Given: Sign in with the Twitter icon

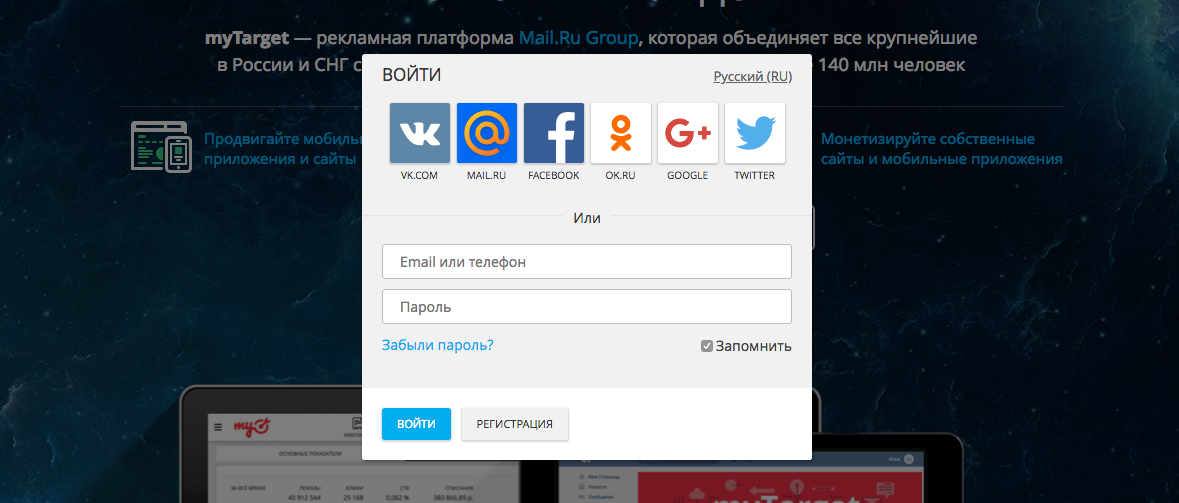Looking at the screenshot, I should coord(754,133).
